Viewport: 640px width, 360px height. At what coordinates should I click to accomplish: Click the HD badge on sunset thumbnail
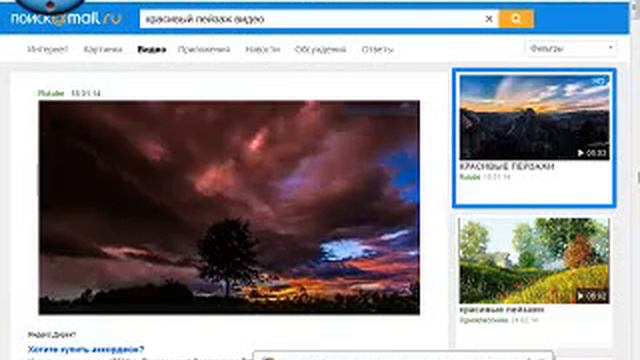(x=599, y=81)
